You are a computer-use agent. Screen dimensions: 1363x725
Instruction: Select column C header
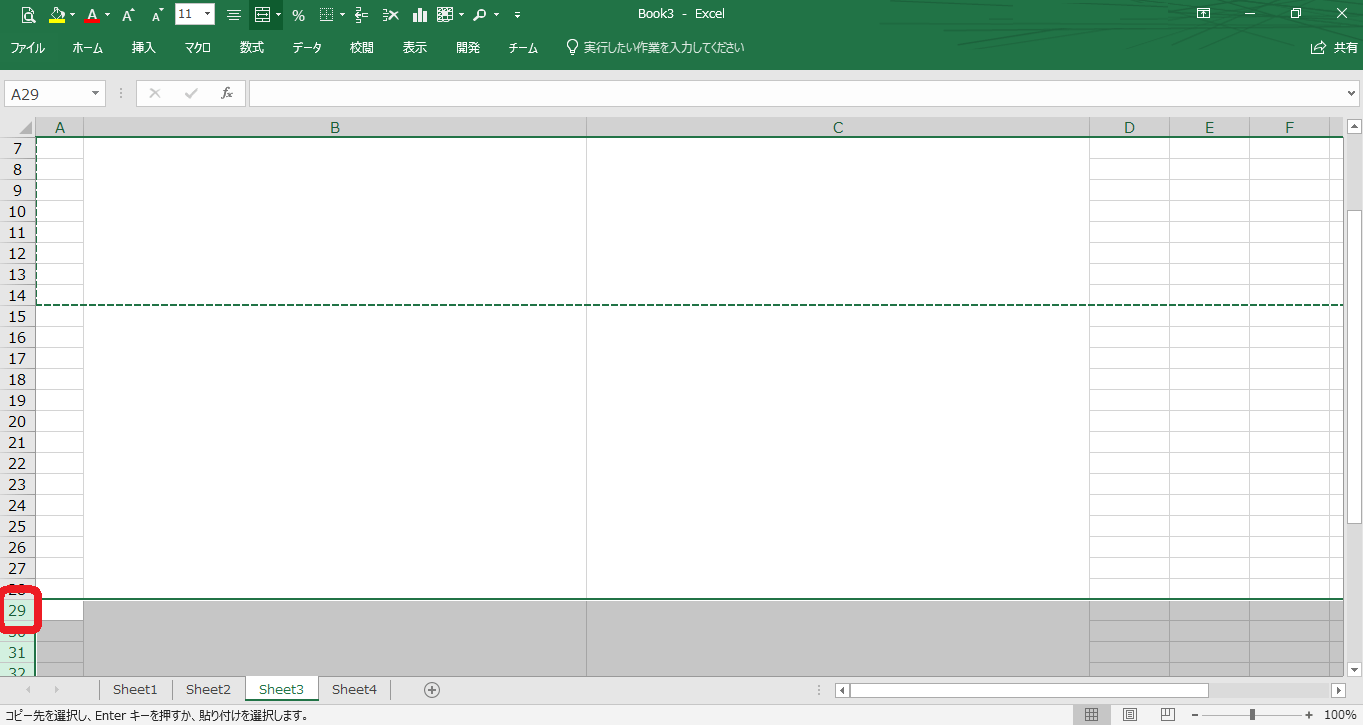point(838,127)
